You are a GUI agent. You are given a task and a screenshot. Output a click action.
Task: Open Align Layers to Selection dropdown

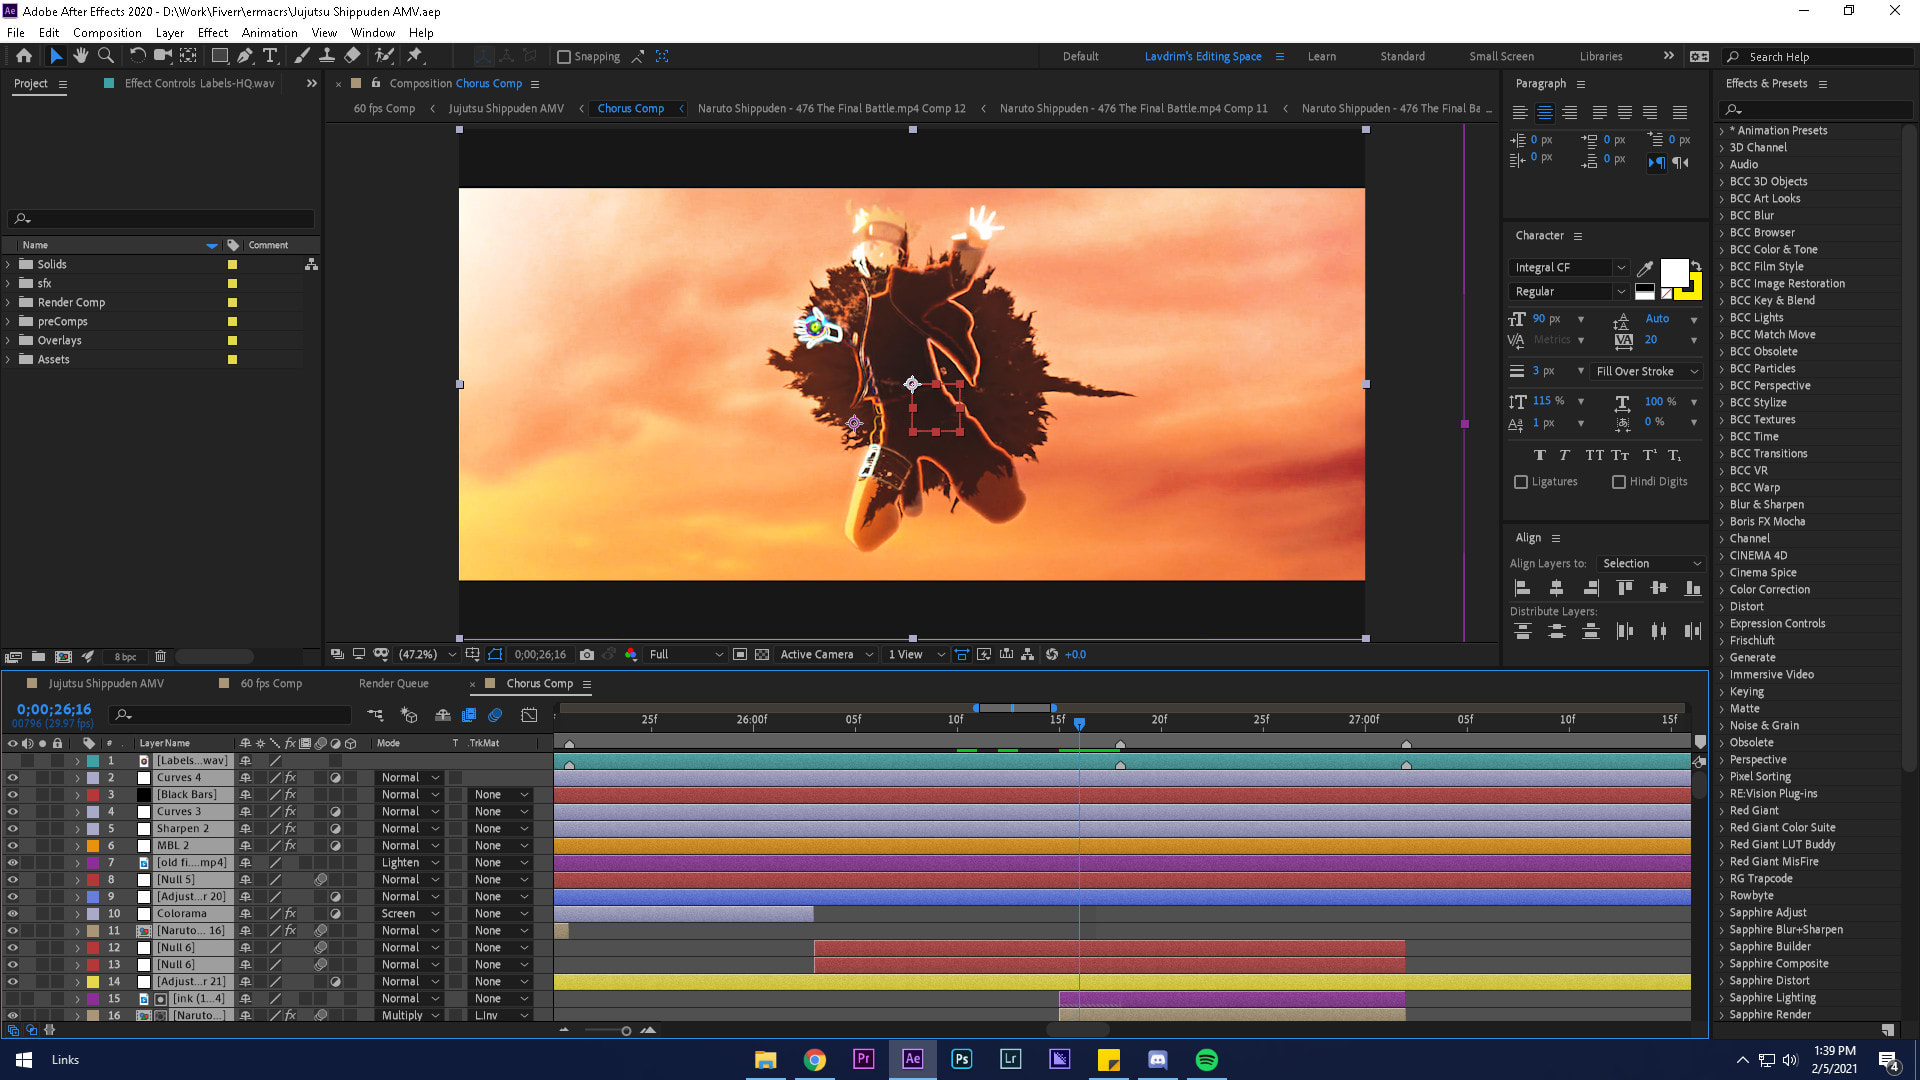point(1650,564)
